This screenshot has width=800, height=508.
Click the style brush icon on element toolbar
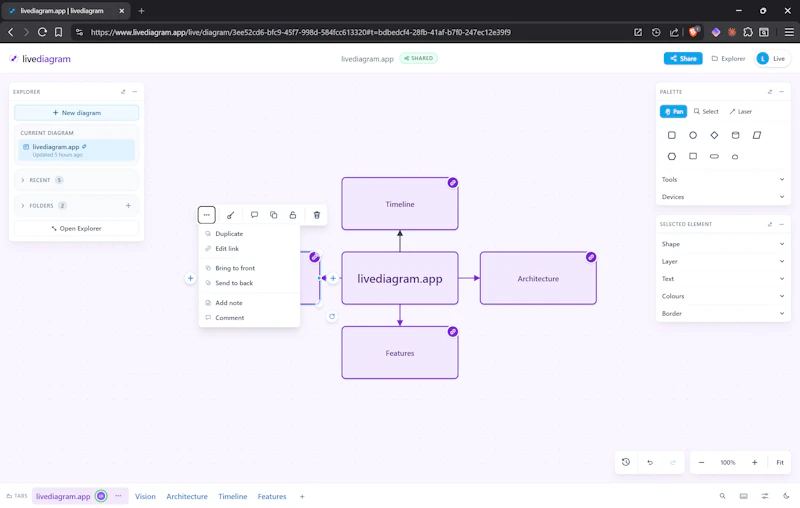click(231, 215)
